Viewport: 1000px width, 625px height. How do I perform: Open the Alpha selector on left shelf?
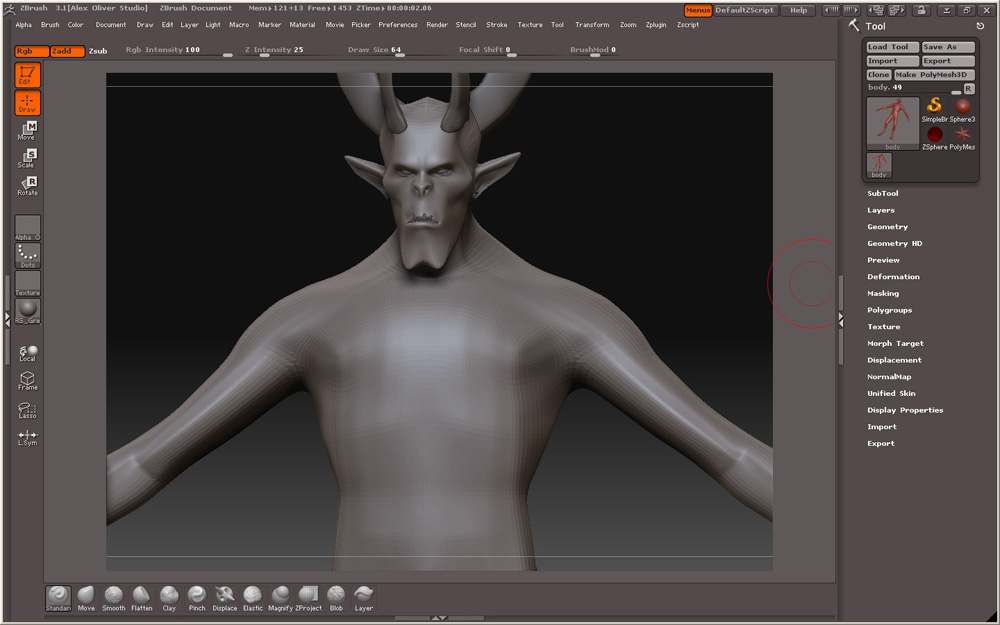pyautogui.click(x=27, y=228)
